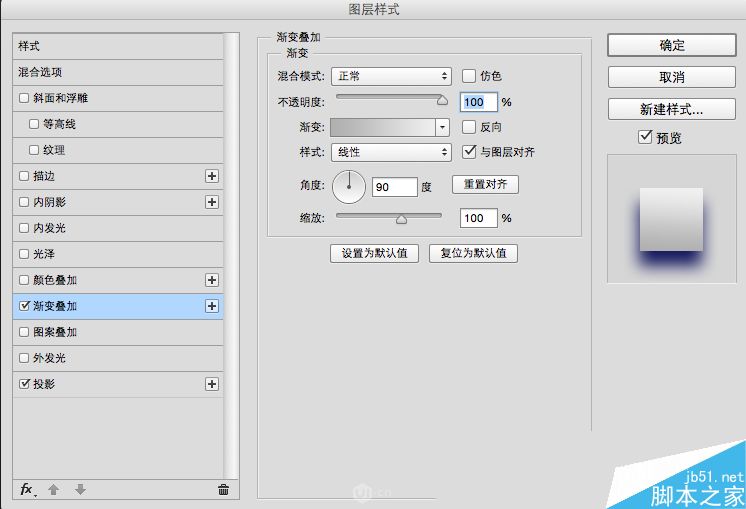Screen dimensions: 746x509
Task: Click the 缩放 value field 100
Action: pos(479,218)
